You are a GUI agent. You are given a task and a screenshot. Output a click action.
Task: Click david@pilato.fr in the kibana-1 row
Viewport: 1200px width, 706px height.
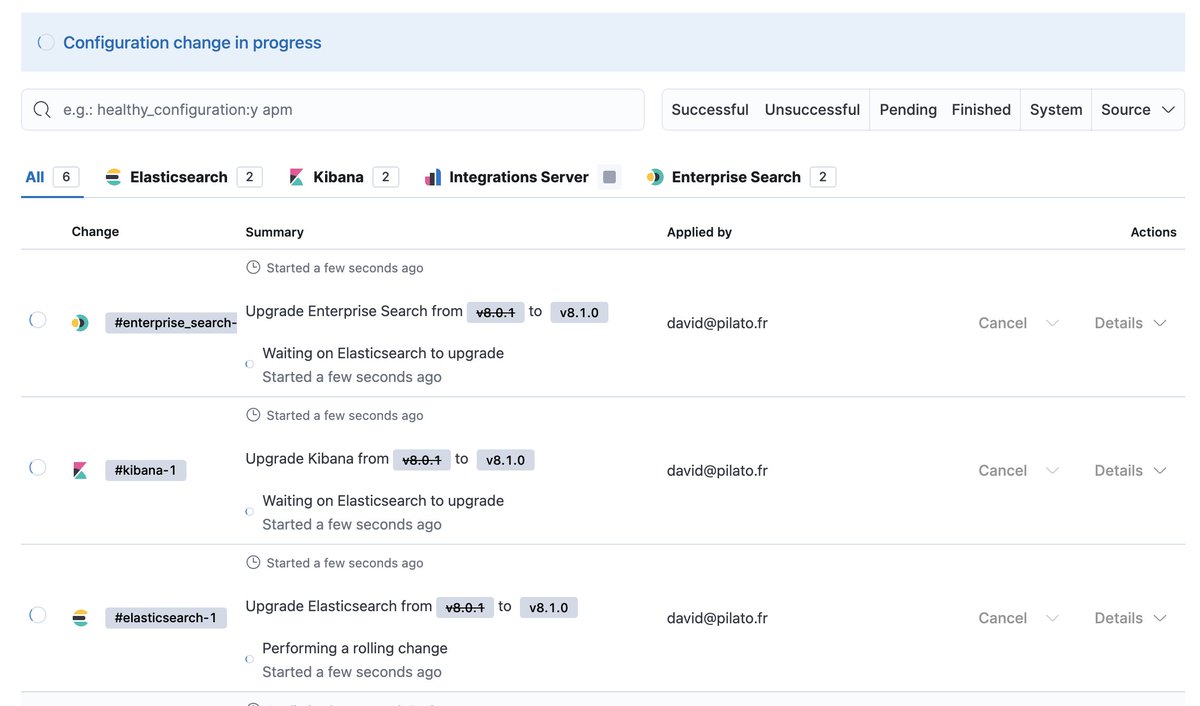pos(717,471)
